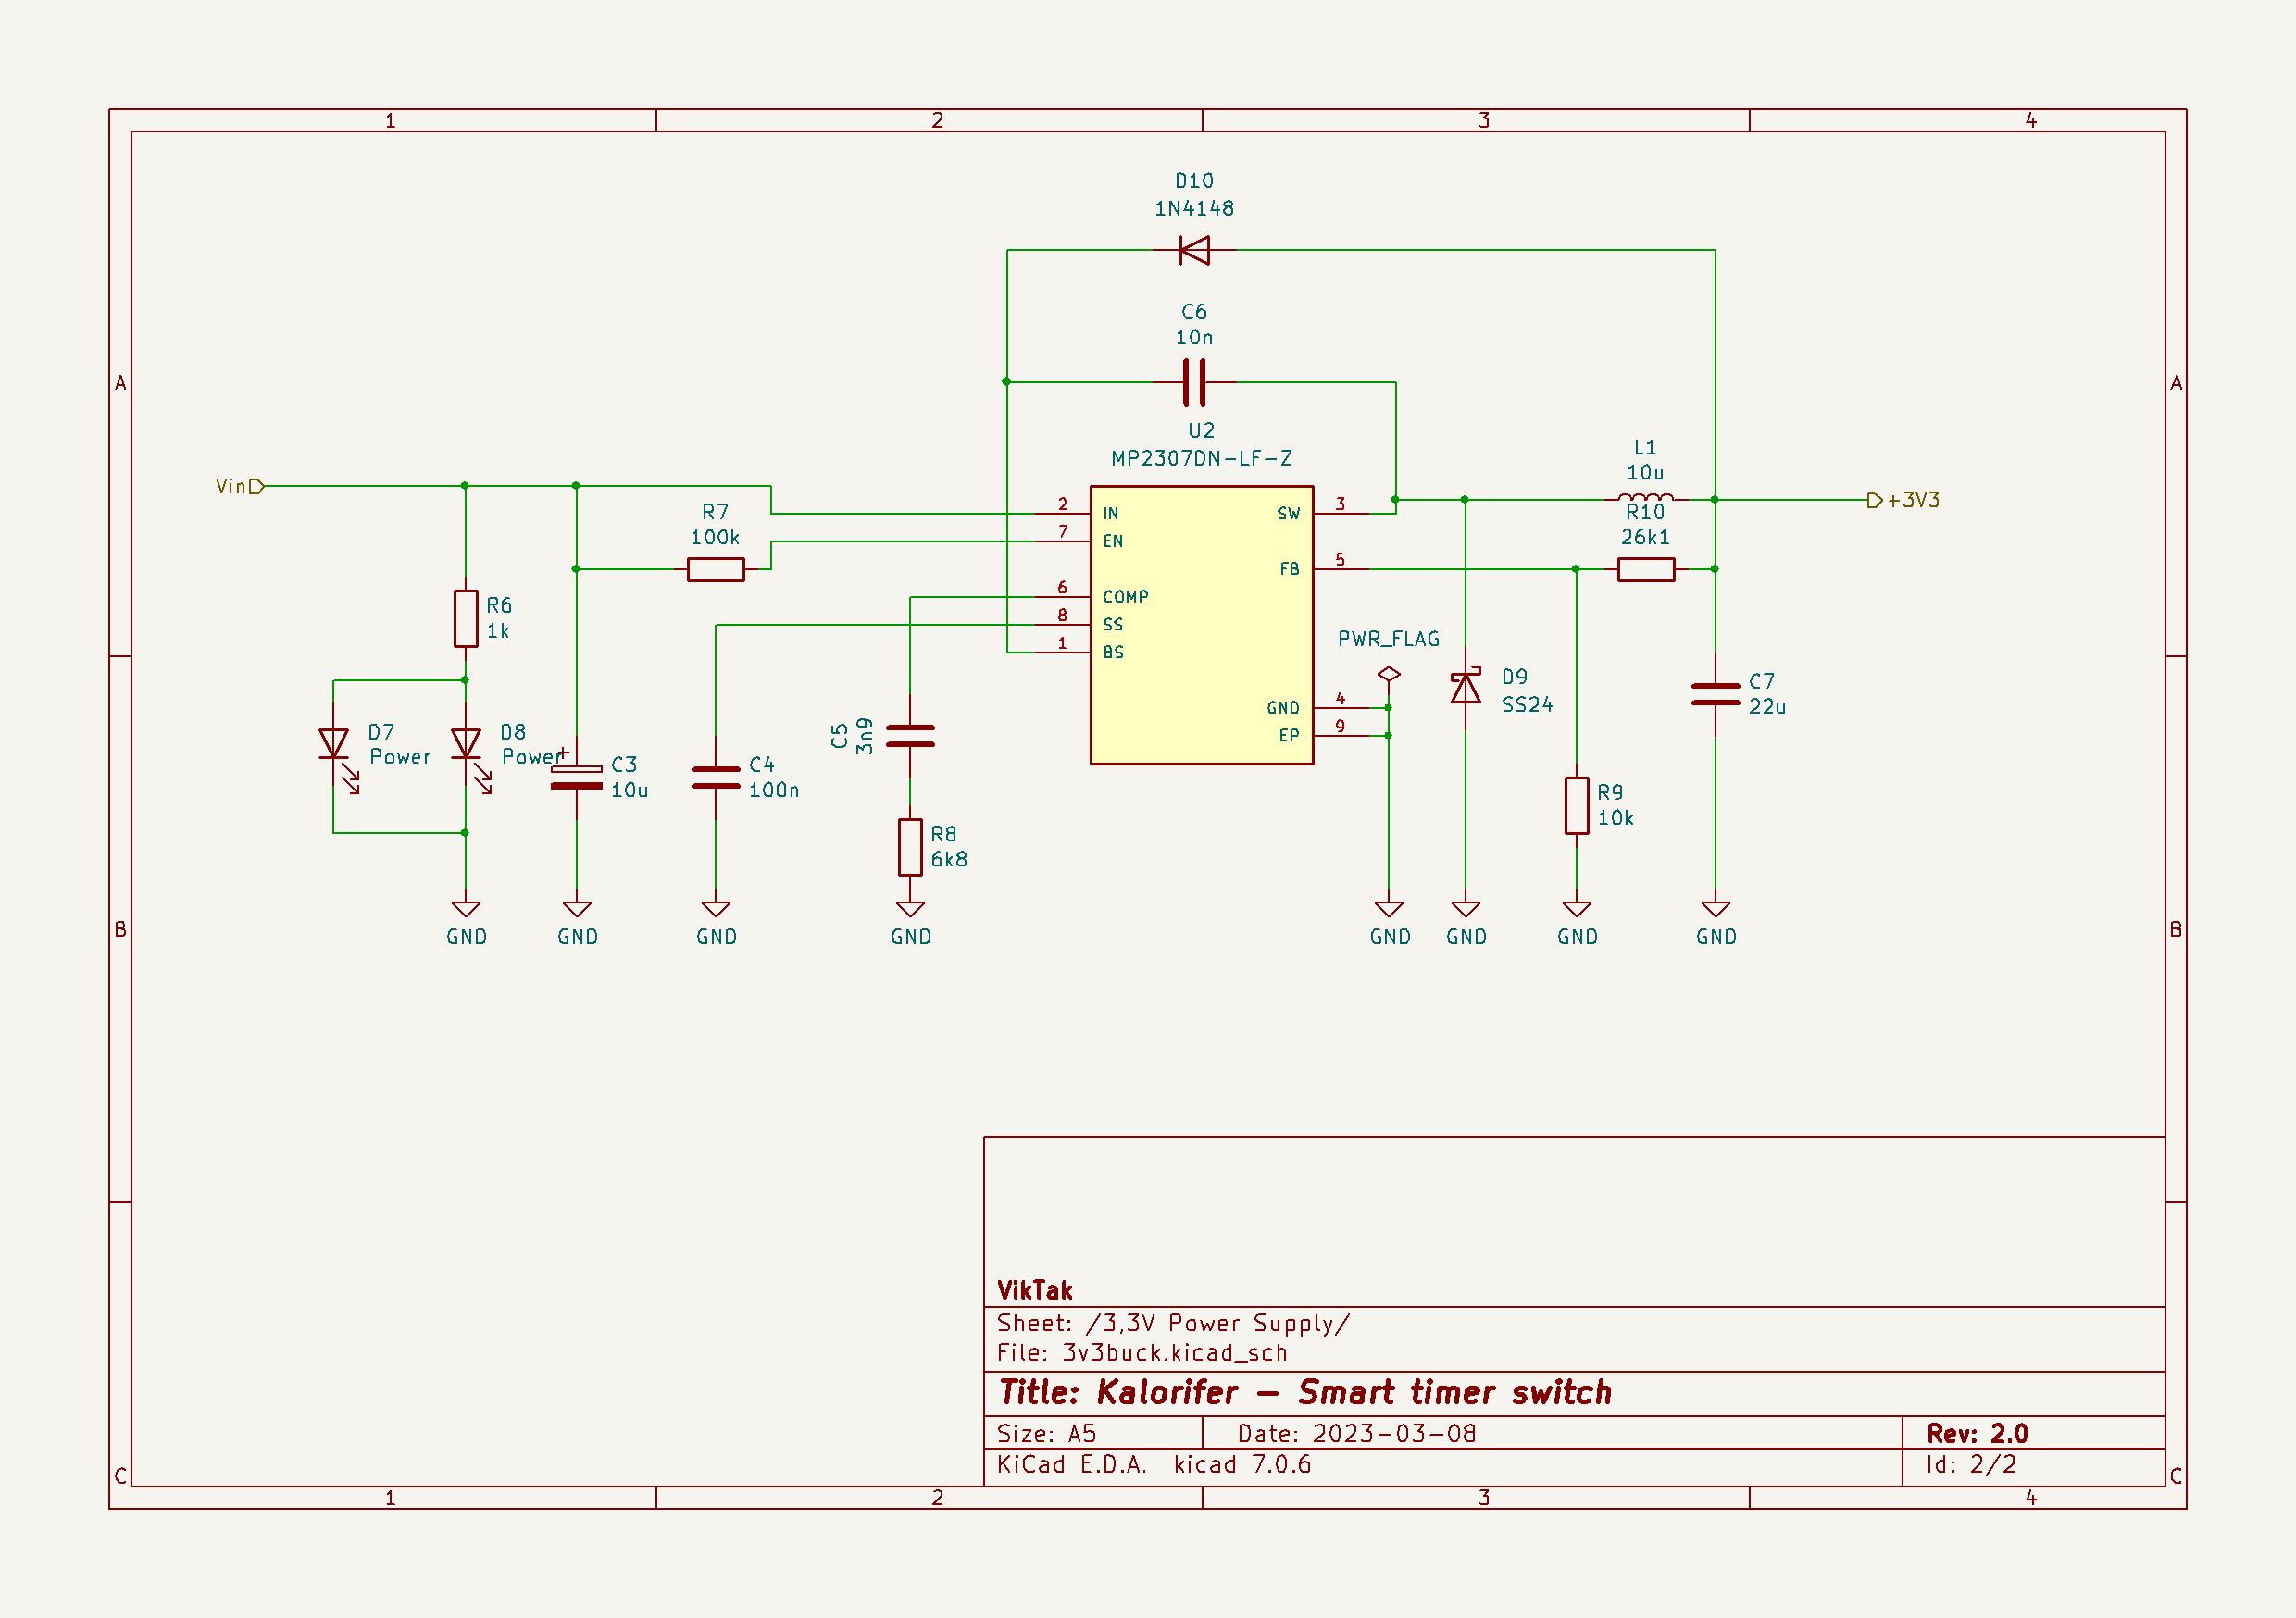Select the Date 2023-03-08 field
This screenshot has height=1618, width=2296.
tap(1355, 1432)
